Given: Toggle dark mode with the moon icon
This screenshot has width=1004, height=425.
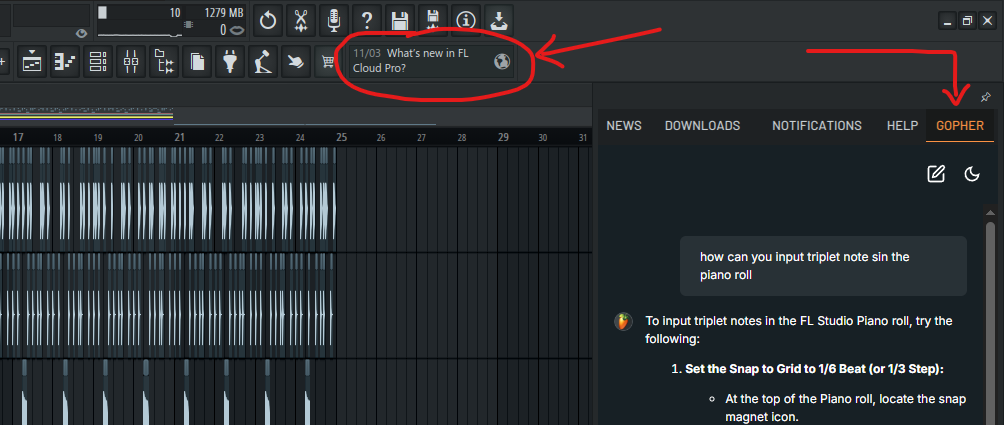Looking at the screenshot, I should tap(972, 173).
